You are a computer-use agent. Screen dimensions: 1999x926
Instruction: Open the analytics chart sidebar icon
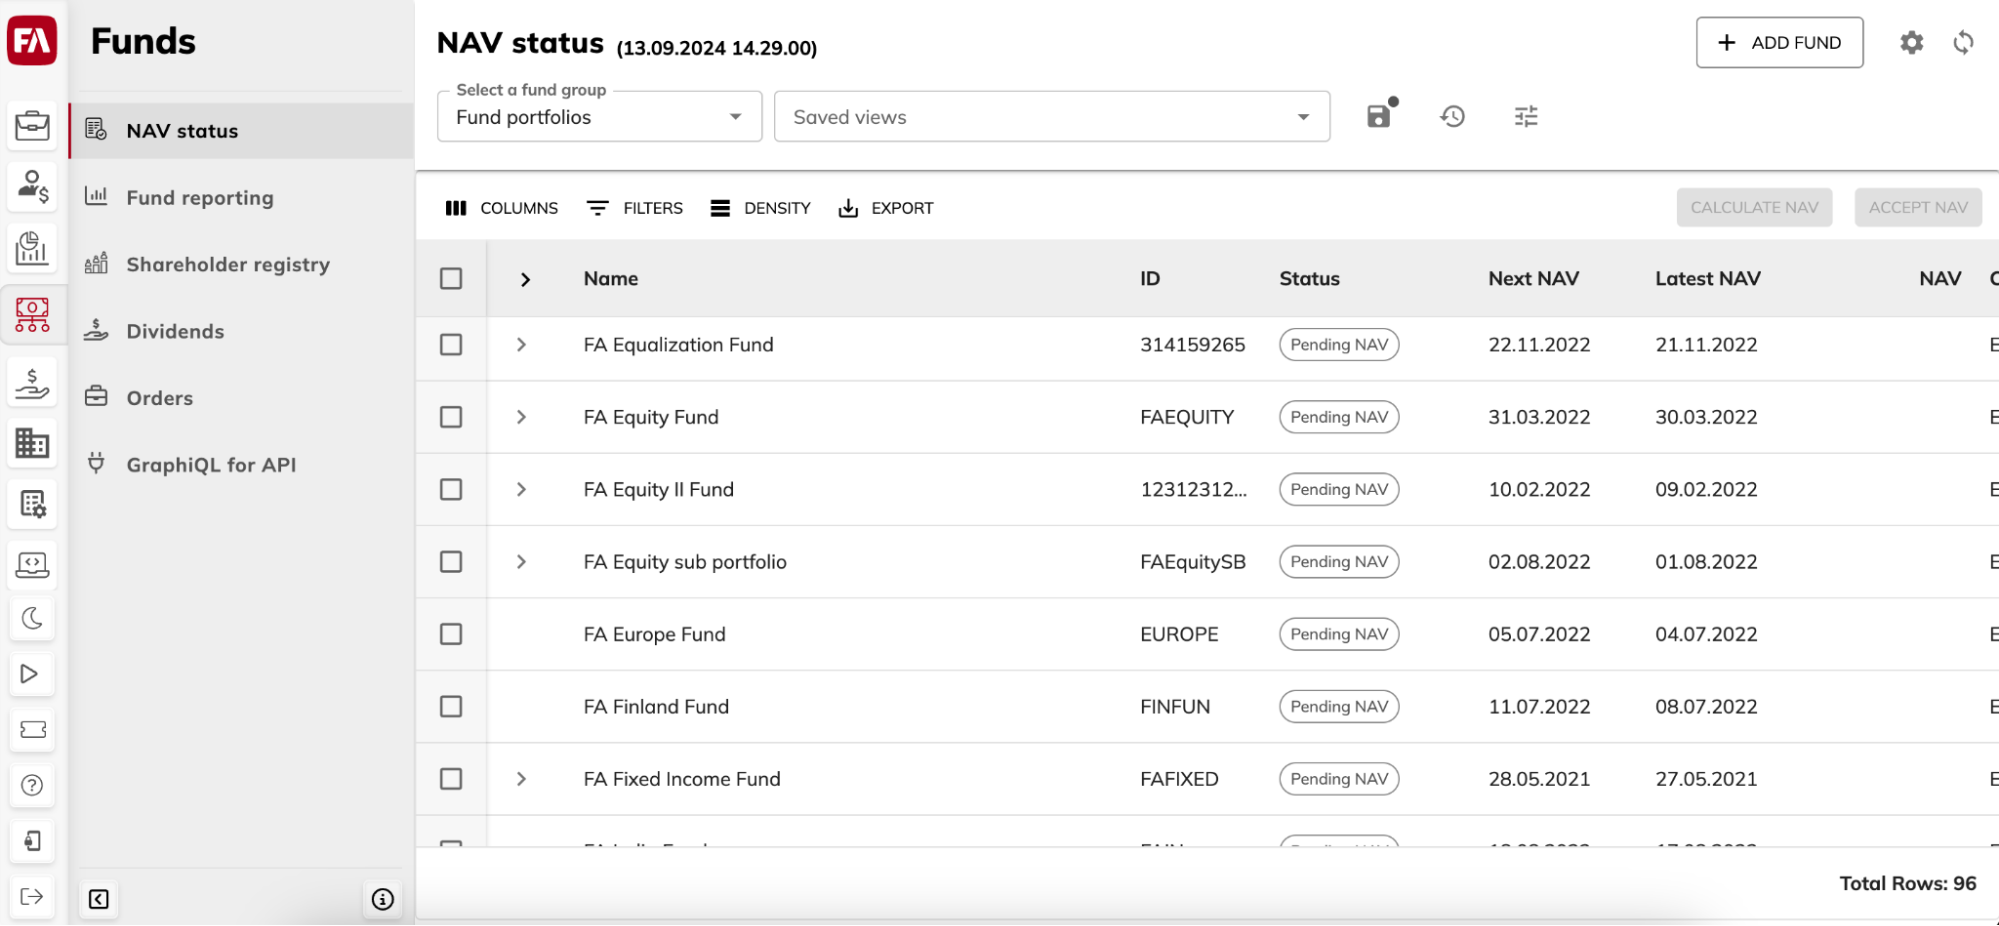tap(32, 248)
